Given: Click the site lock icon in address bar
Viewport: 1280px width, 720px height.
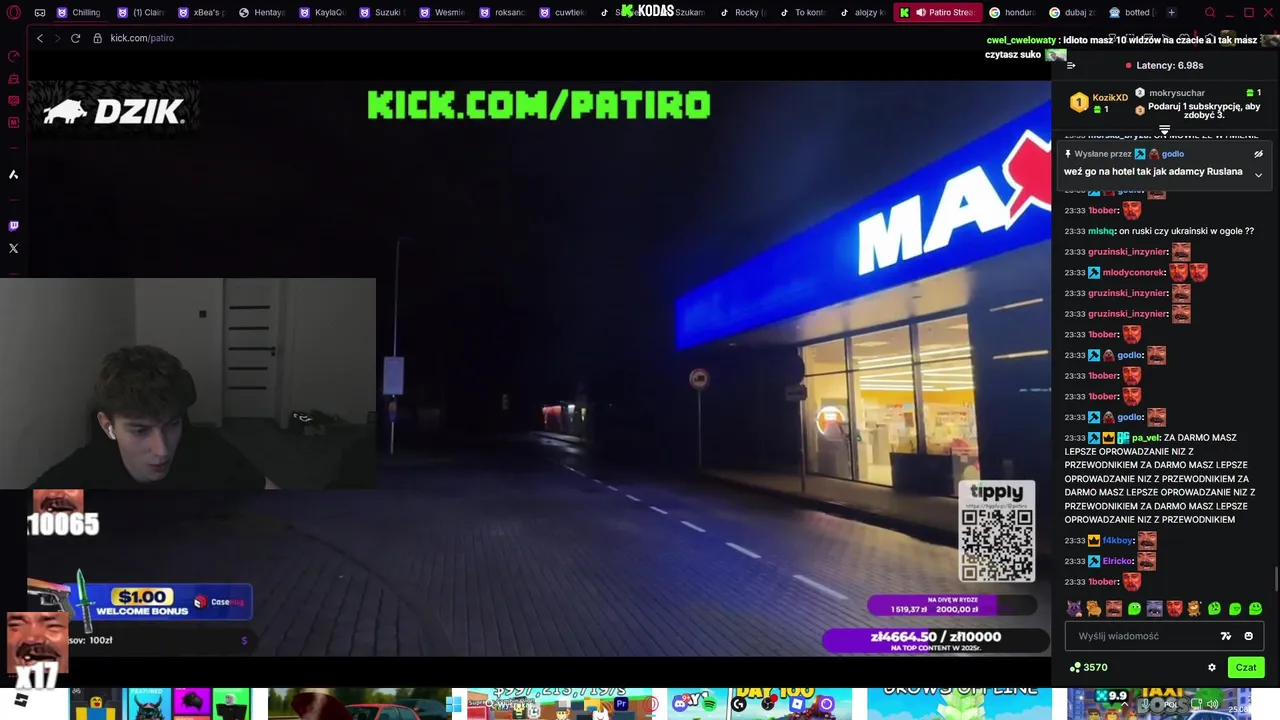Looking at the screenshot, I should 97,38.
